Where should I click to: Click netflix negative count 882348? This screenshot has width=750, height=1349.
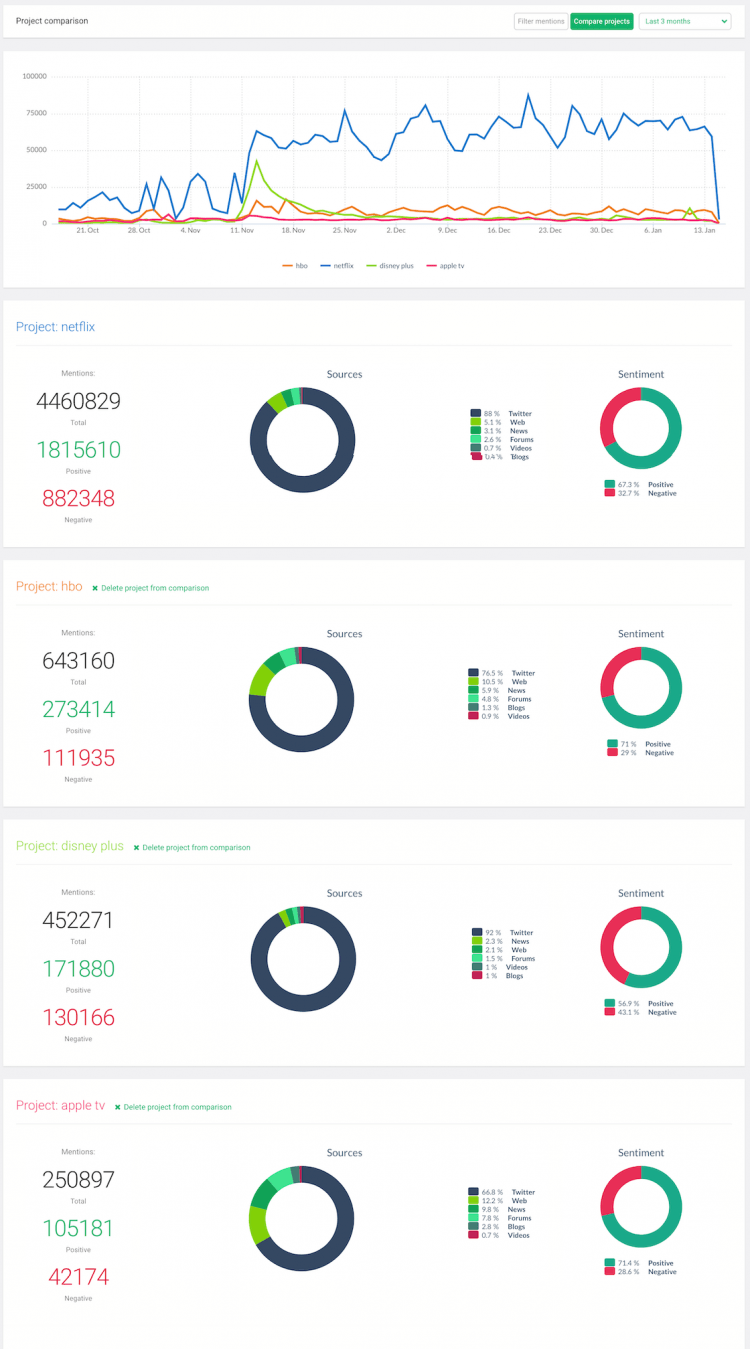[78, 498]
